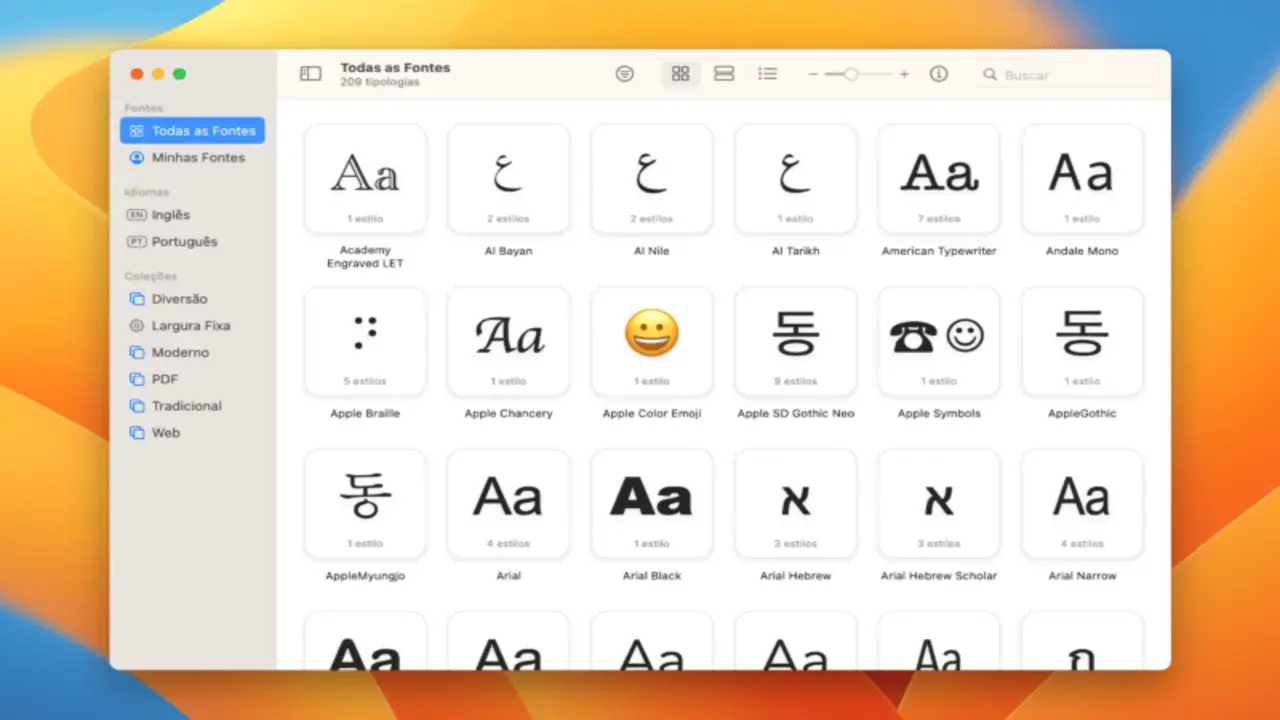The height and width of the screenshot is (720, 1280).
Task: Select Inglês language in sidebar
Action: (x=192, y=215)
